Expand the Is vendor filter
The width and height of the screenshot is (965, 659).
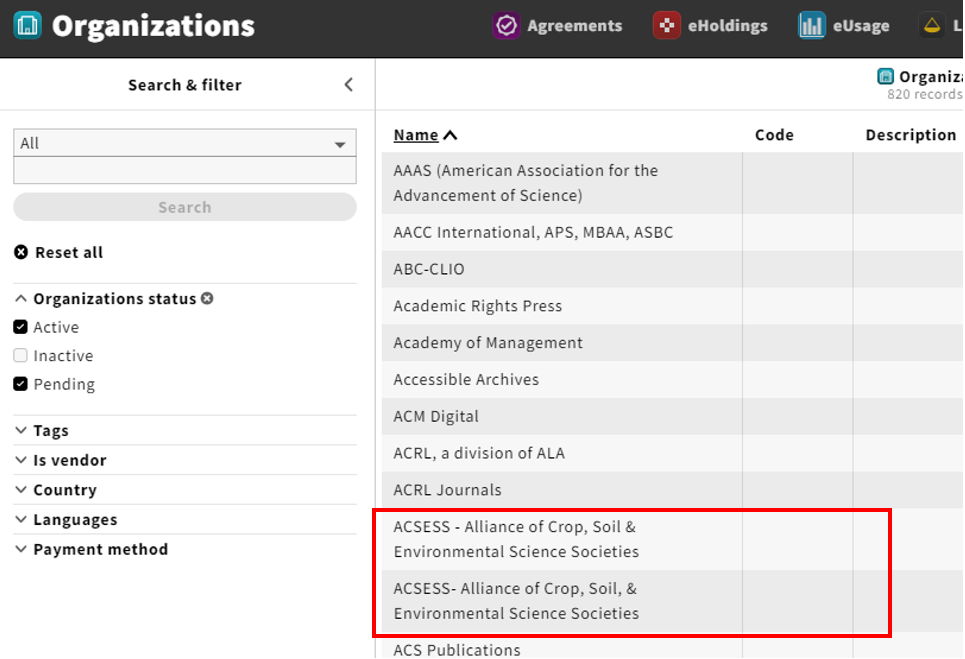60,460
